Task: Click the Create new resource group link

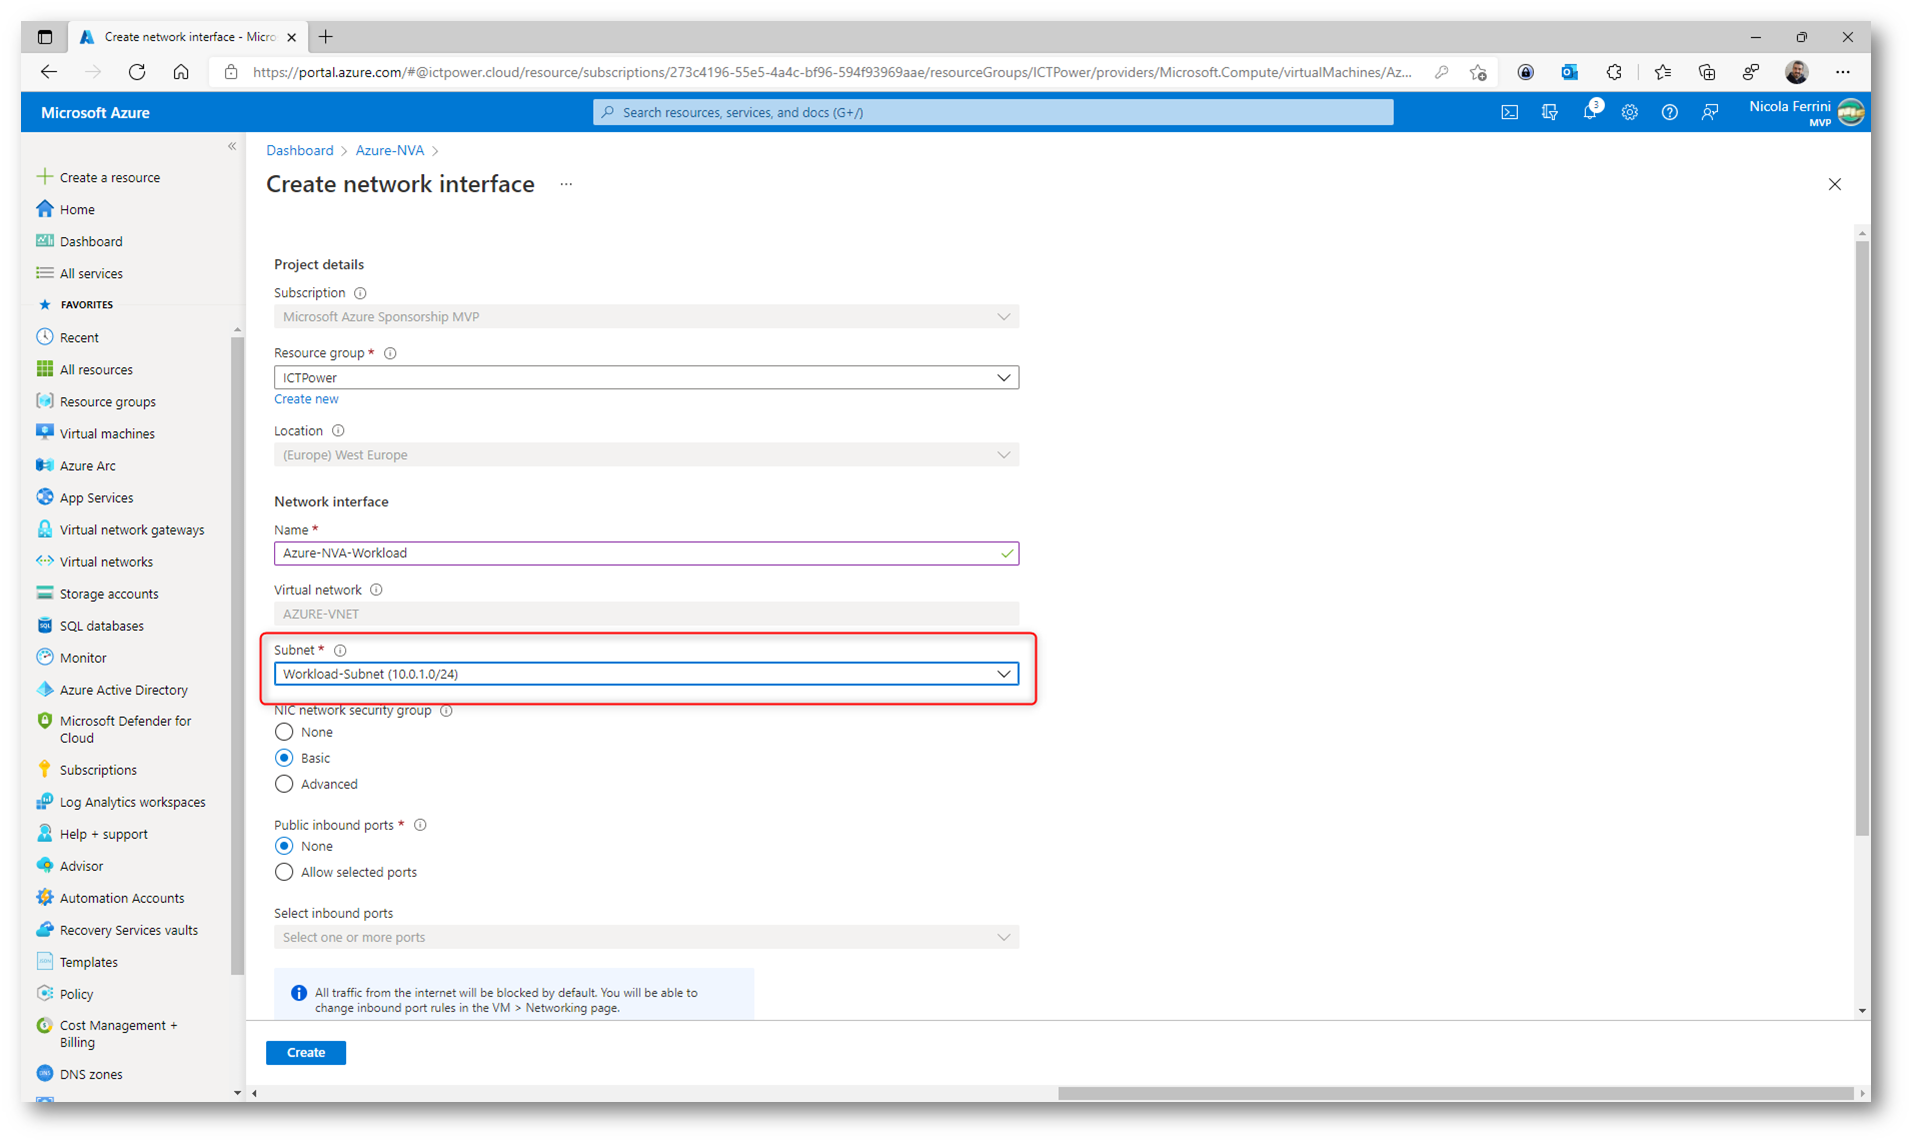Action: [x=306, y=399]
